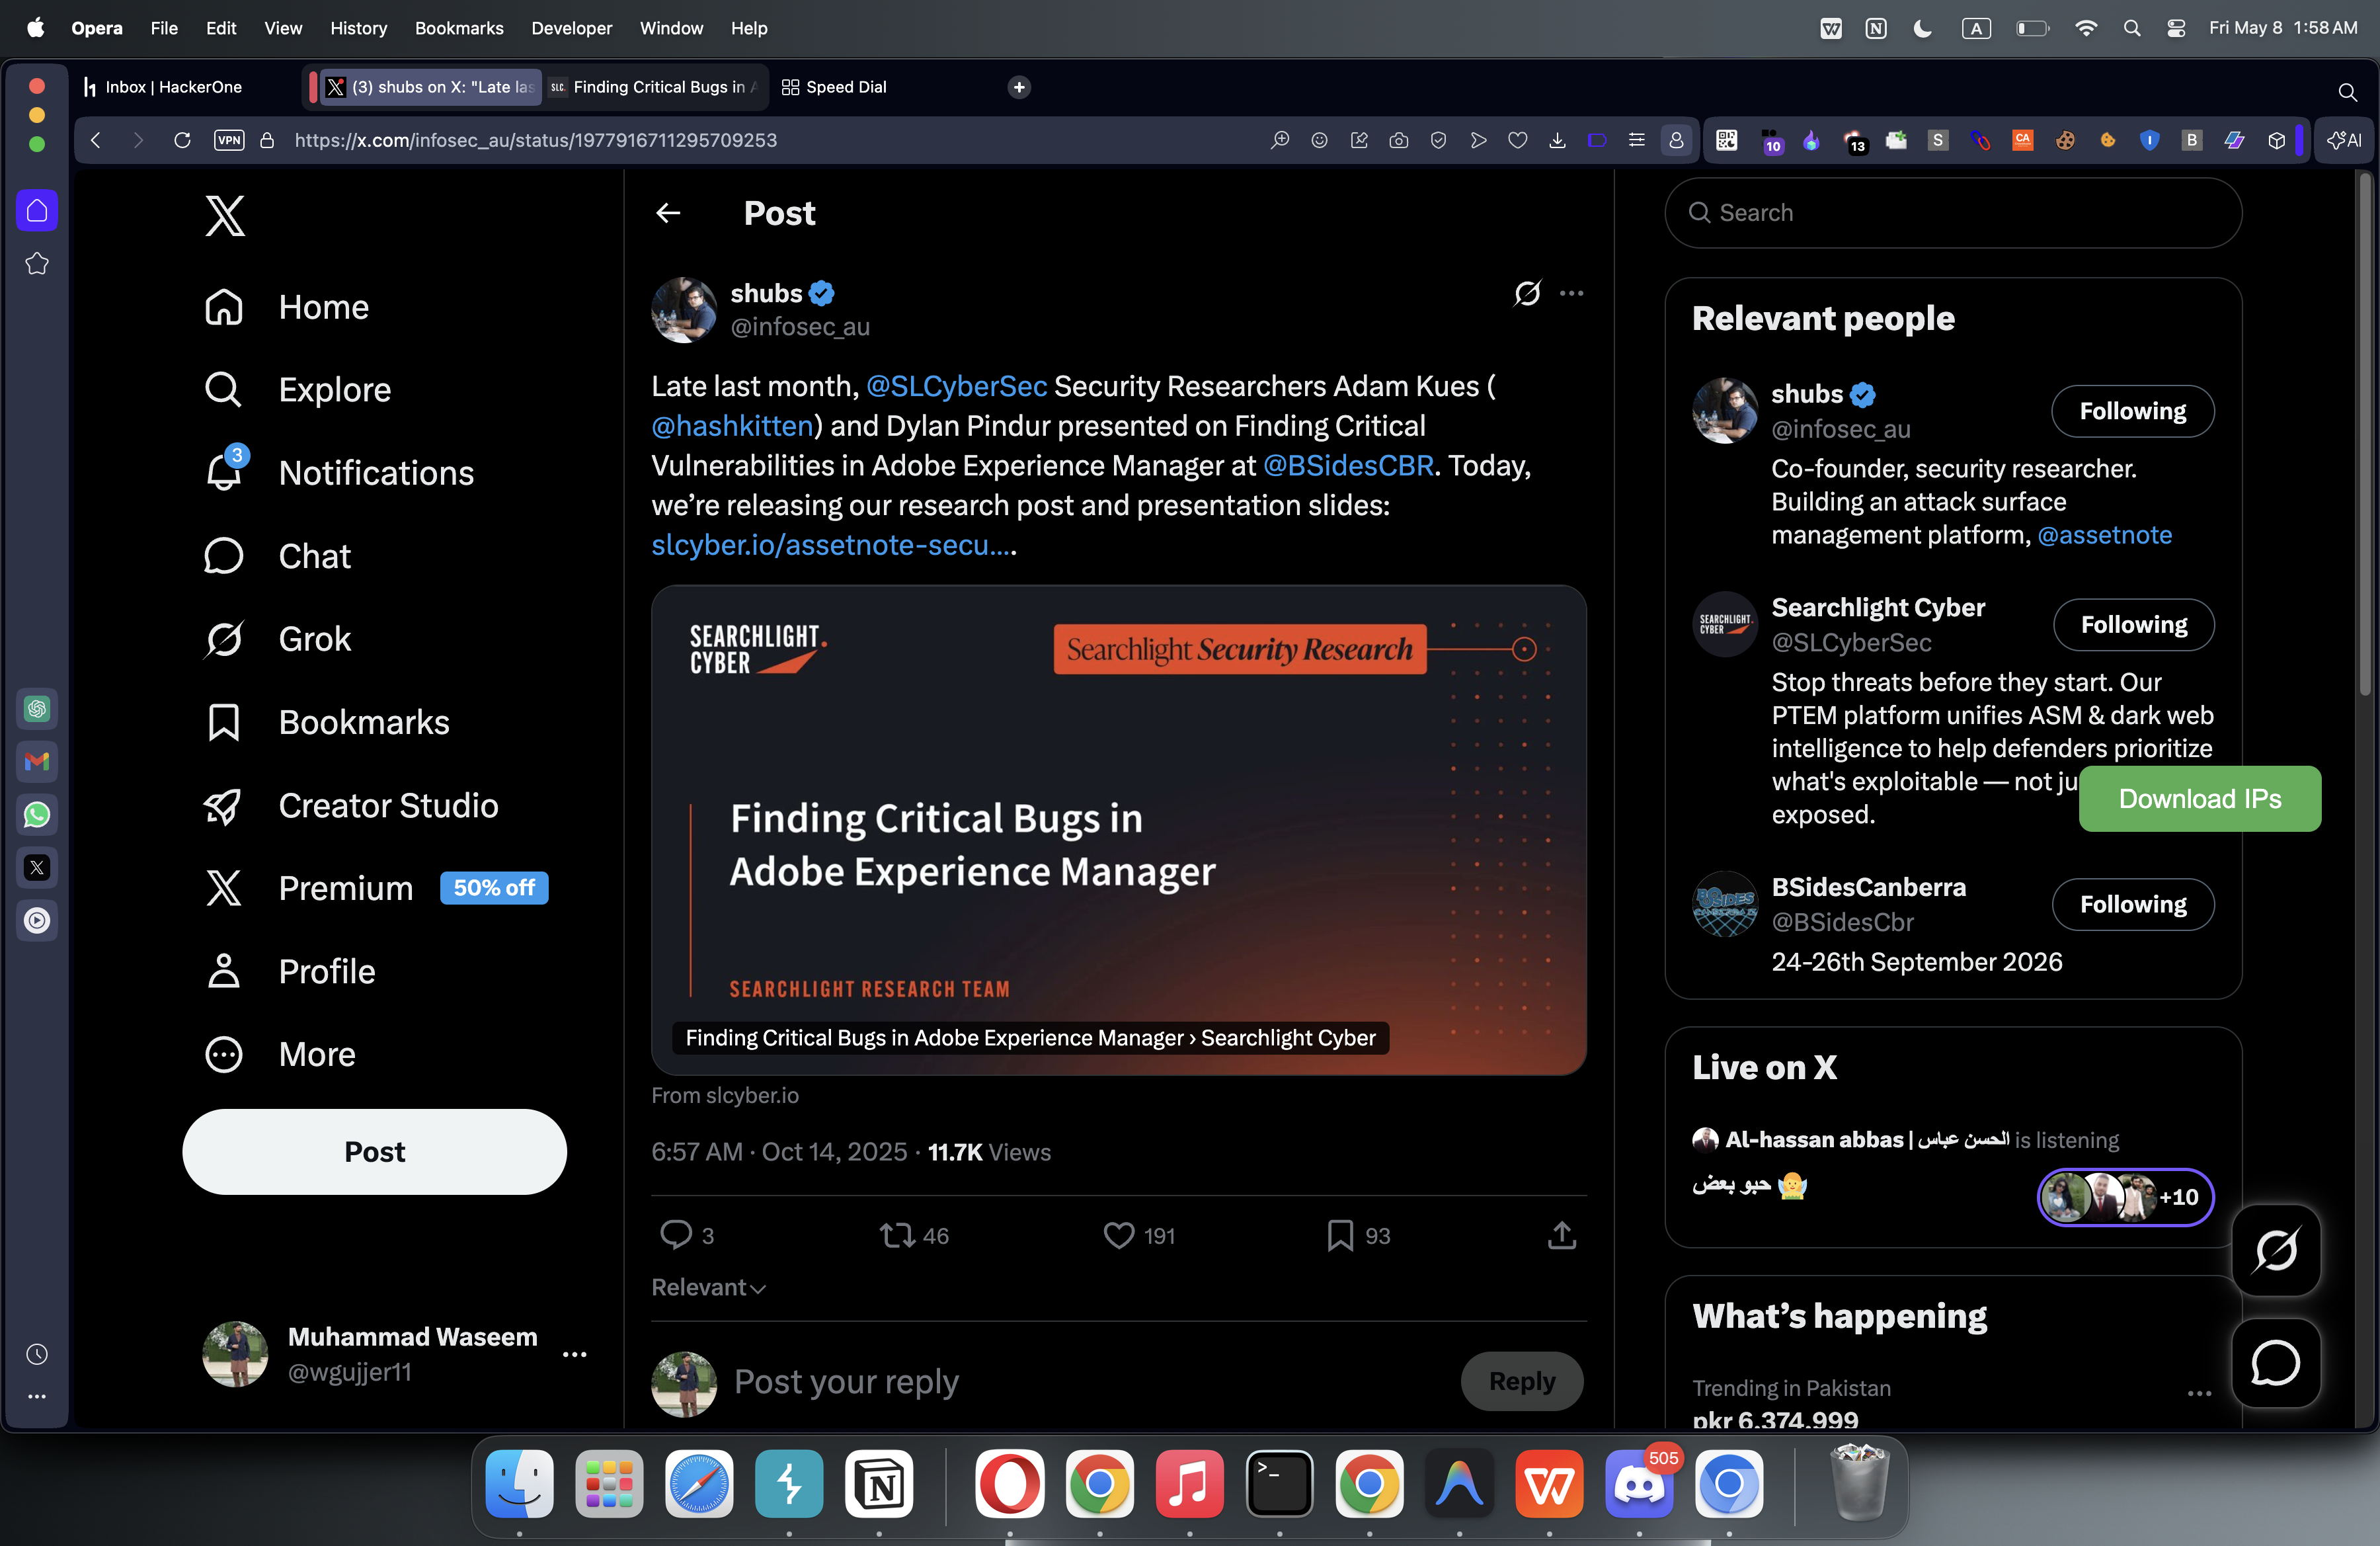Open Opera sidebar more options
Viewport: 2380px width, 1546px height.
pyautogui.click(x=37, y=1396)
